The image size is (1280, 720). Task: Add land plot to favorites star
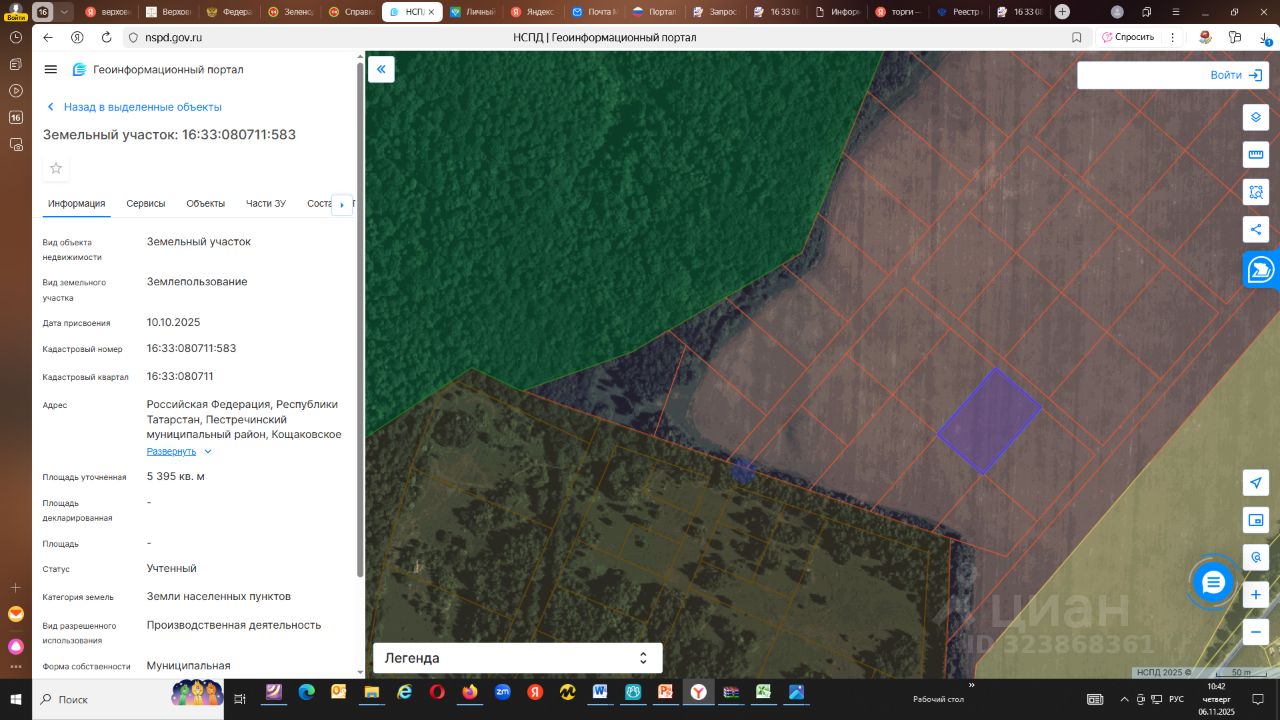tap(56, 168)
